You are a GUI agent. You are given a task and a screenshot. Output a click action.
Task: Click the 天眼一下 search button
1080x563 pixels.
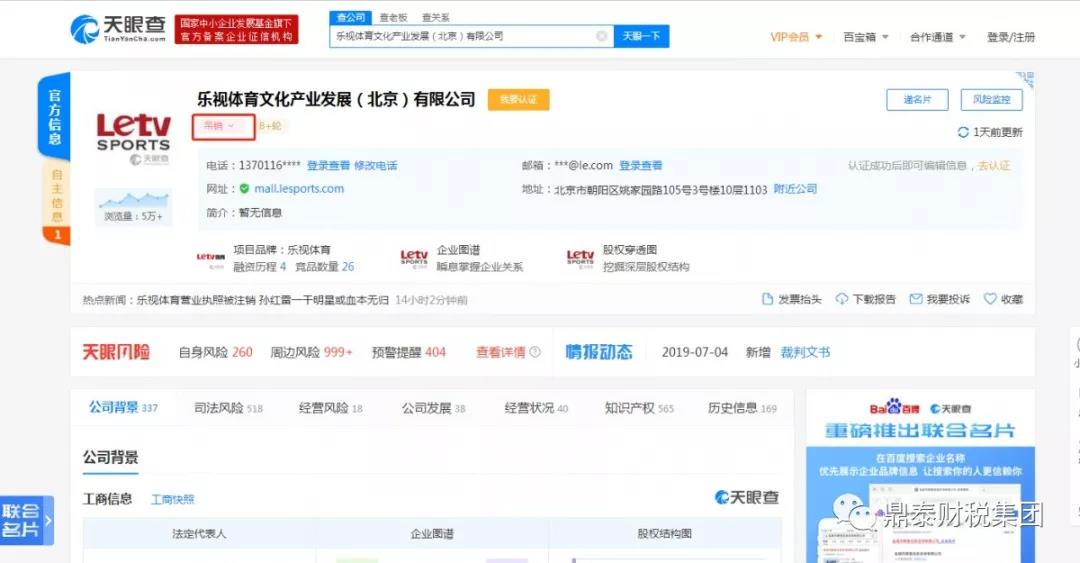tap(641, 36)
